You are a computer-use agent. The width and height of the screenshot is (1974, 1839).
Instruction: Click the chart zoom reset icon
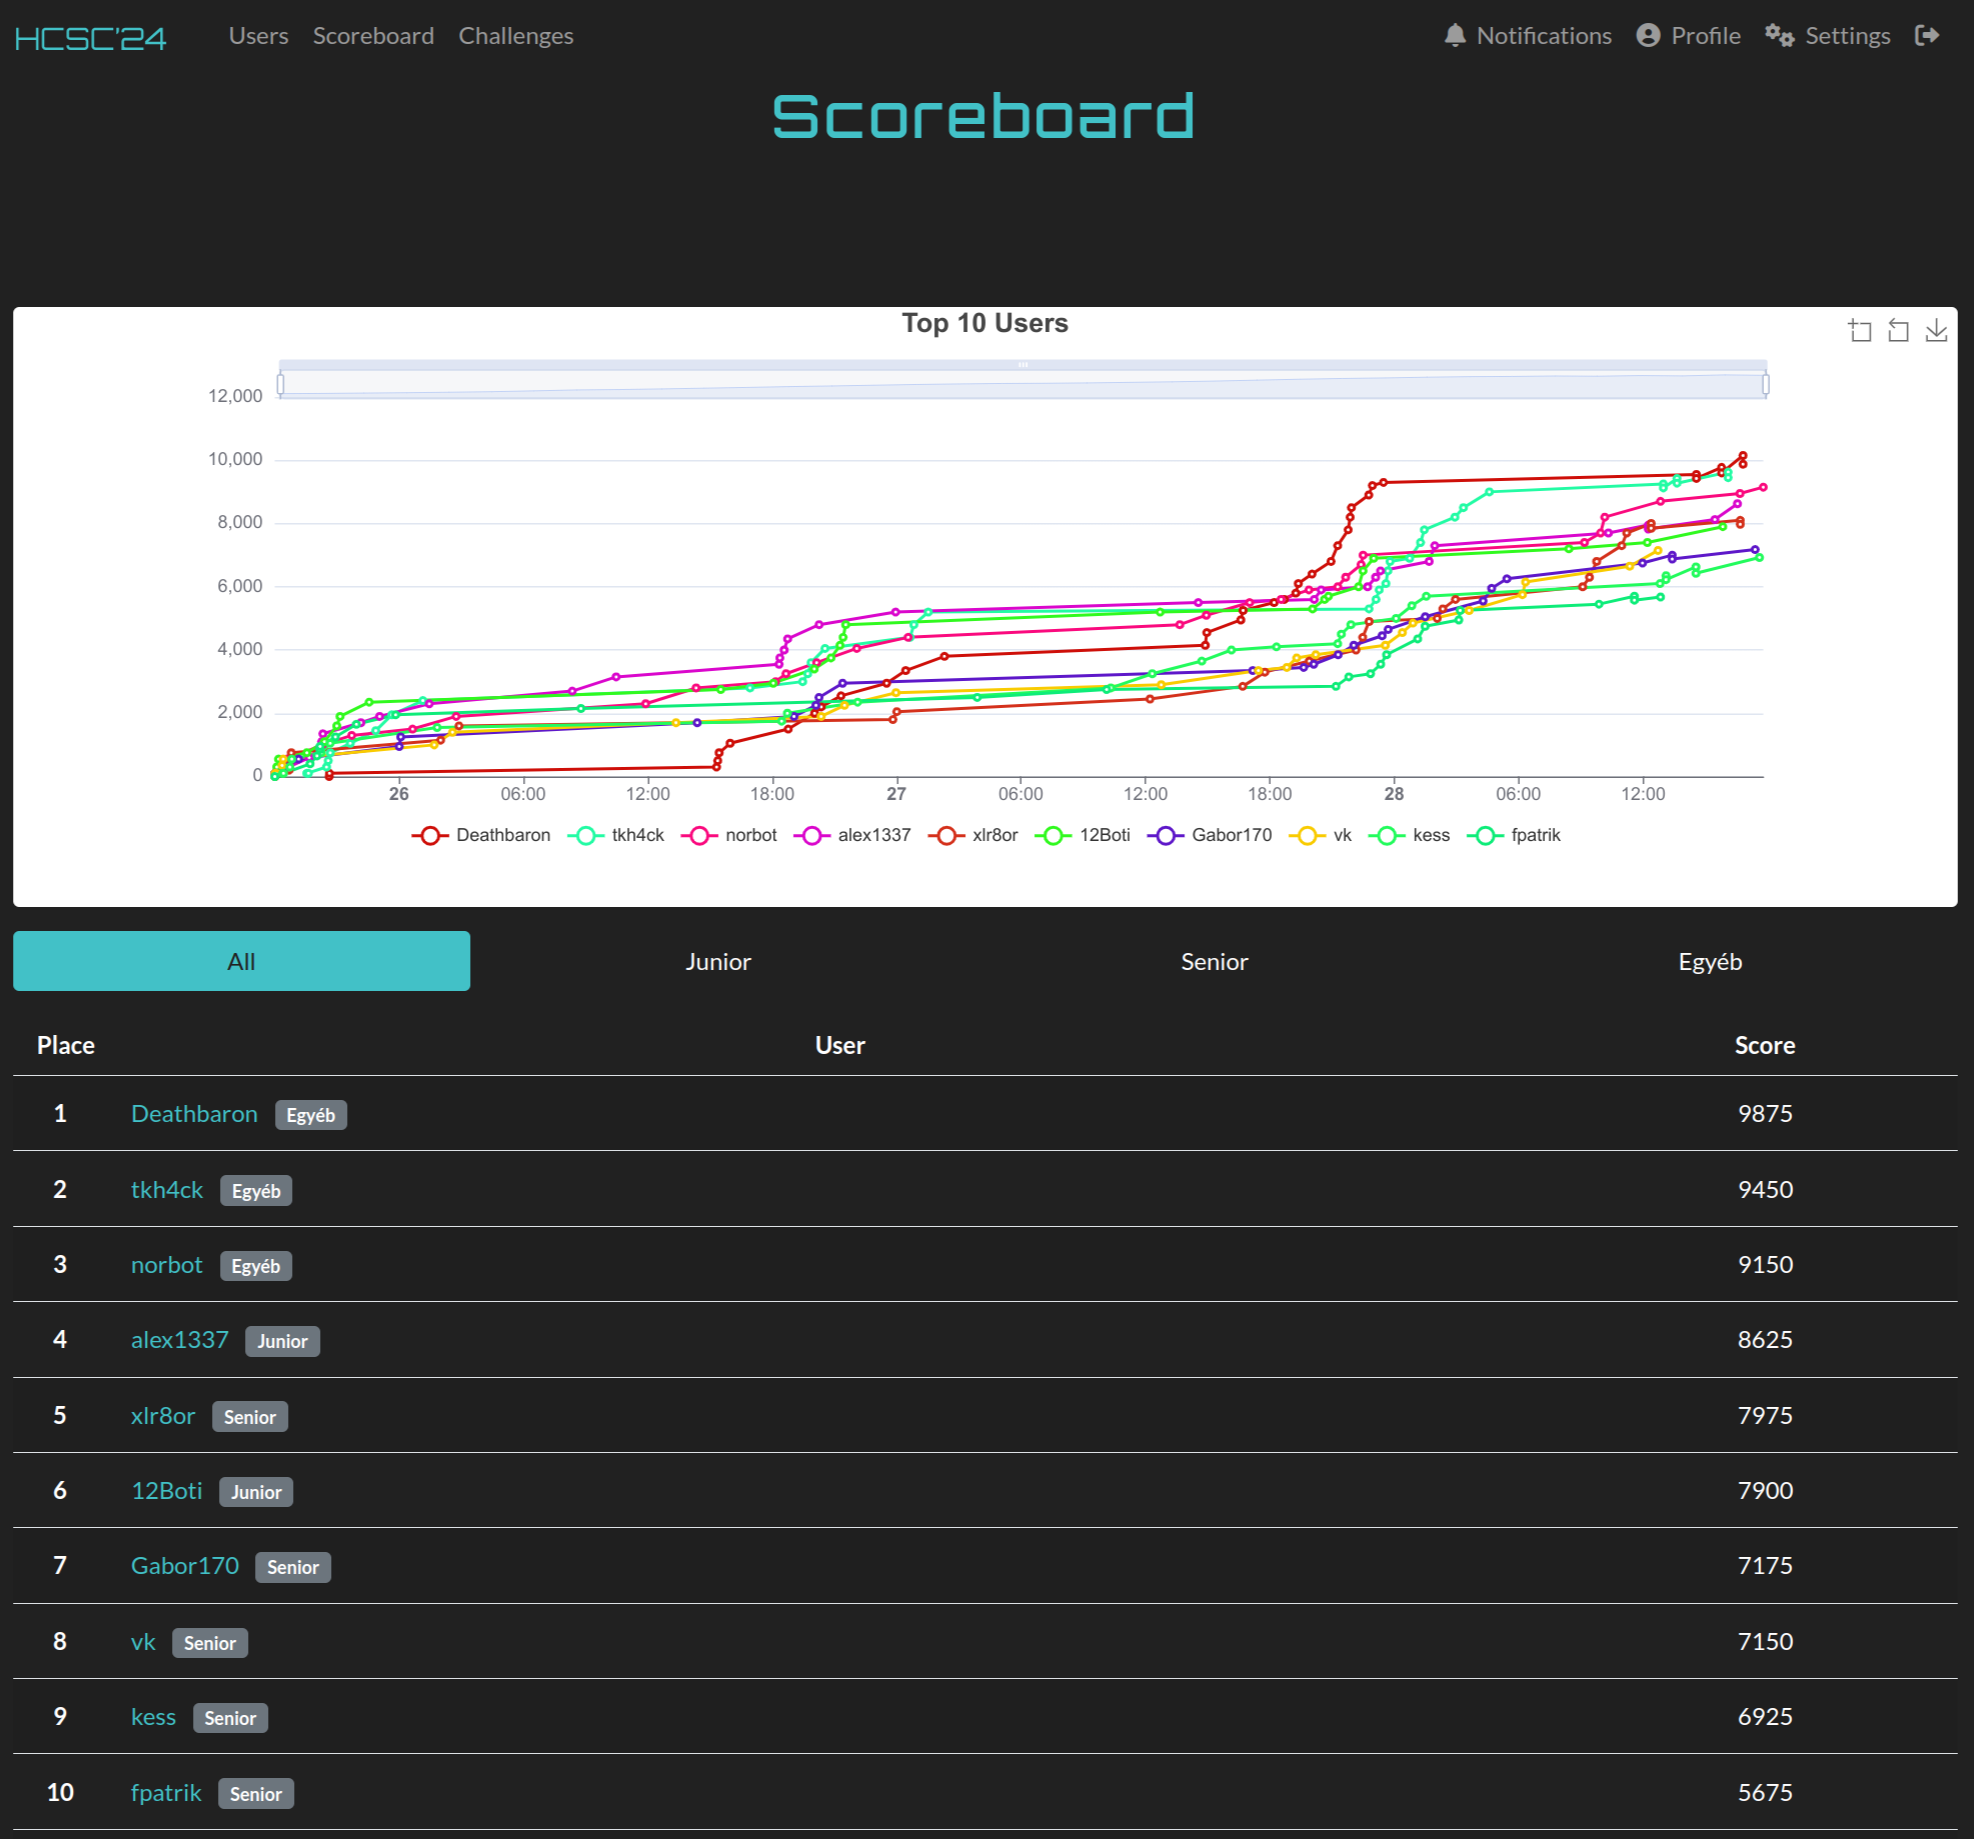pos(1898,330)
